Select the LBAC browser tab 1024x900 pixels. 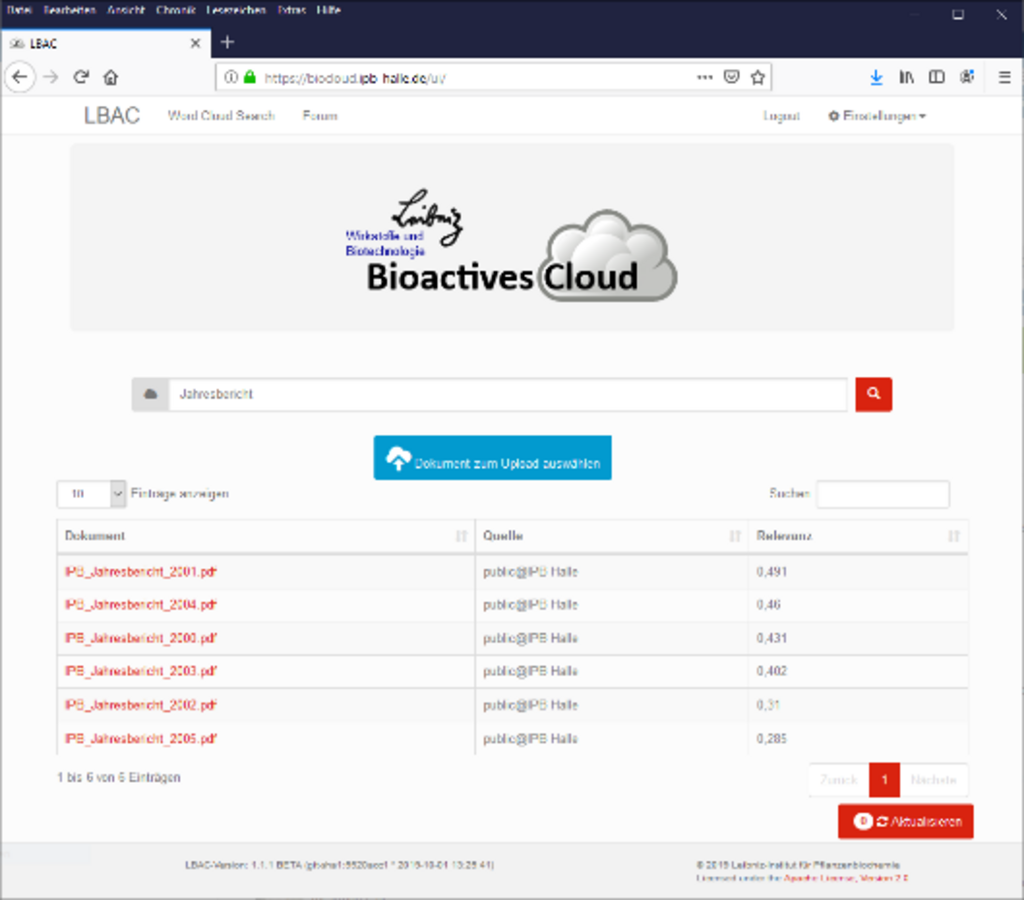[x=106, y=43]
